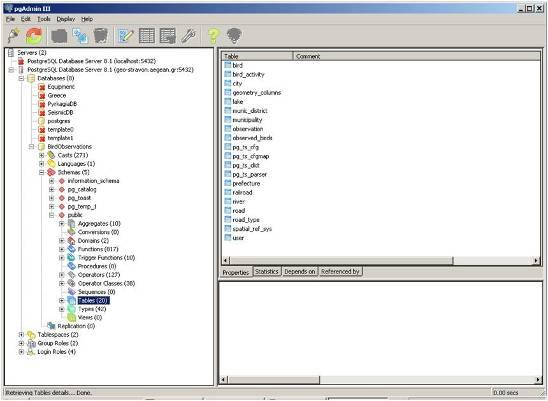
Task: Click the Group Roles node icon
Action: click(31, 343)
